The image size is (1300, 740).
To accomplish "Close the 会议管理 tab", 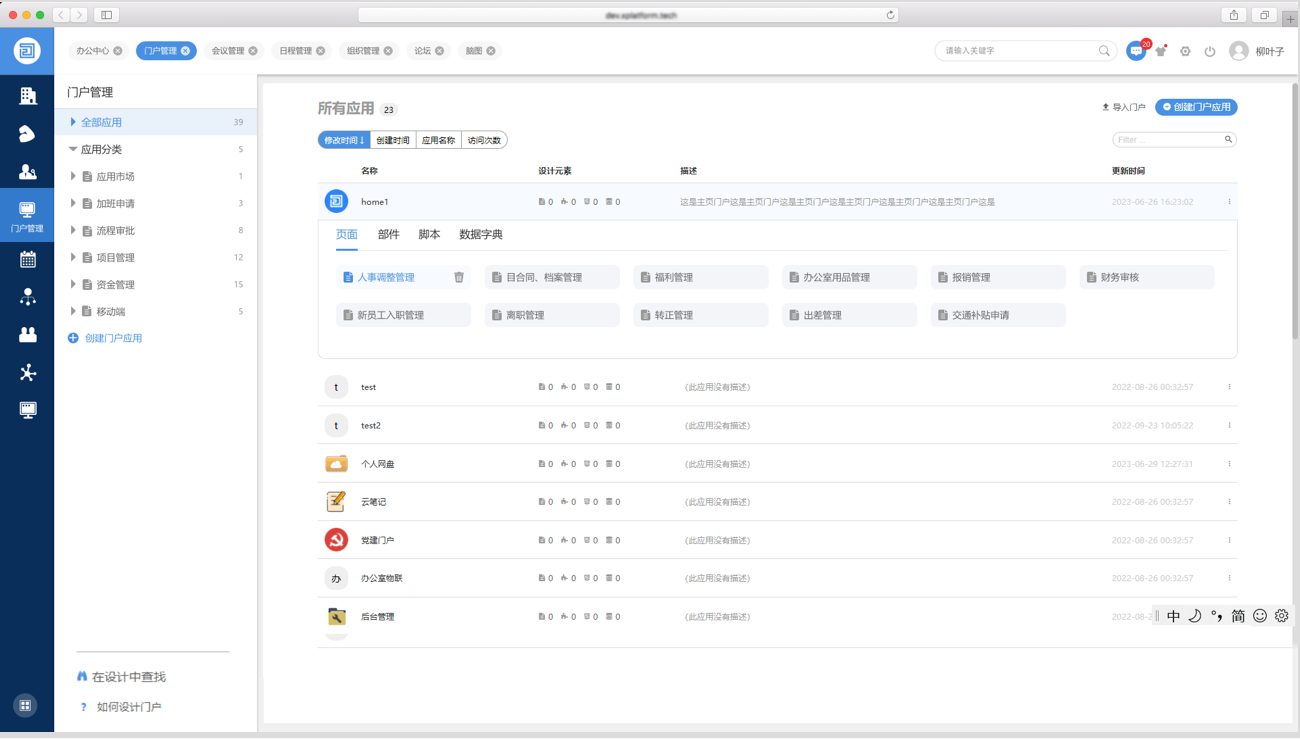I will coord(253,51).
